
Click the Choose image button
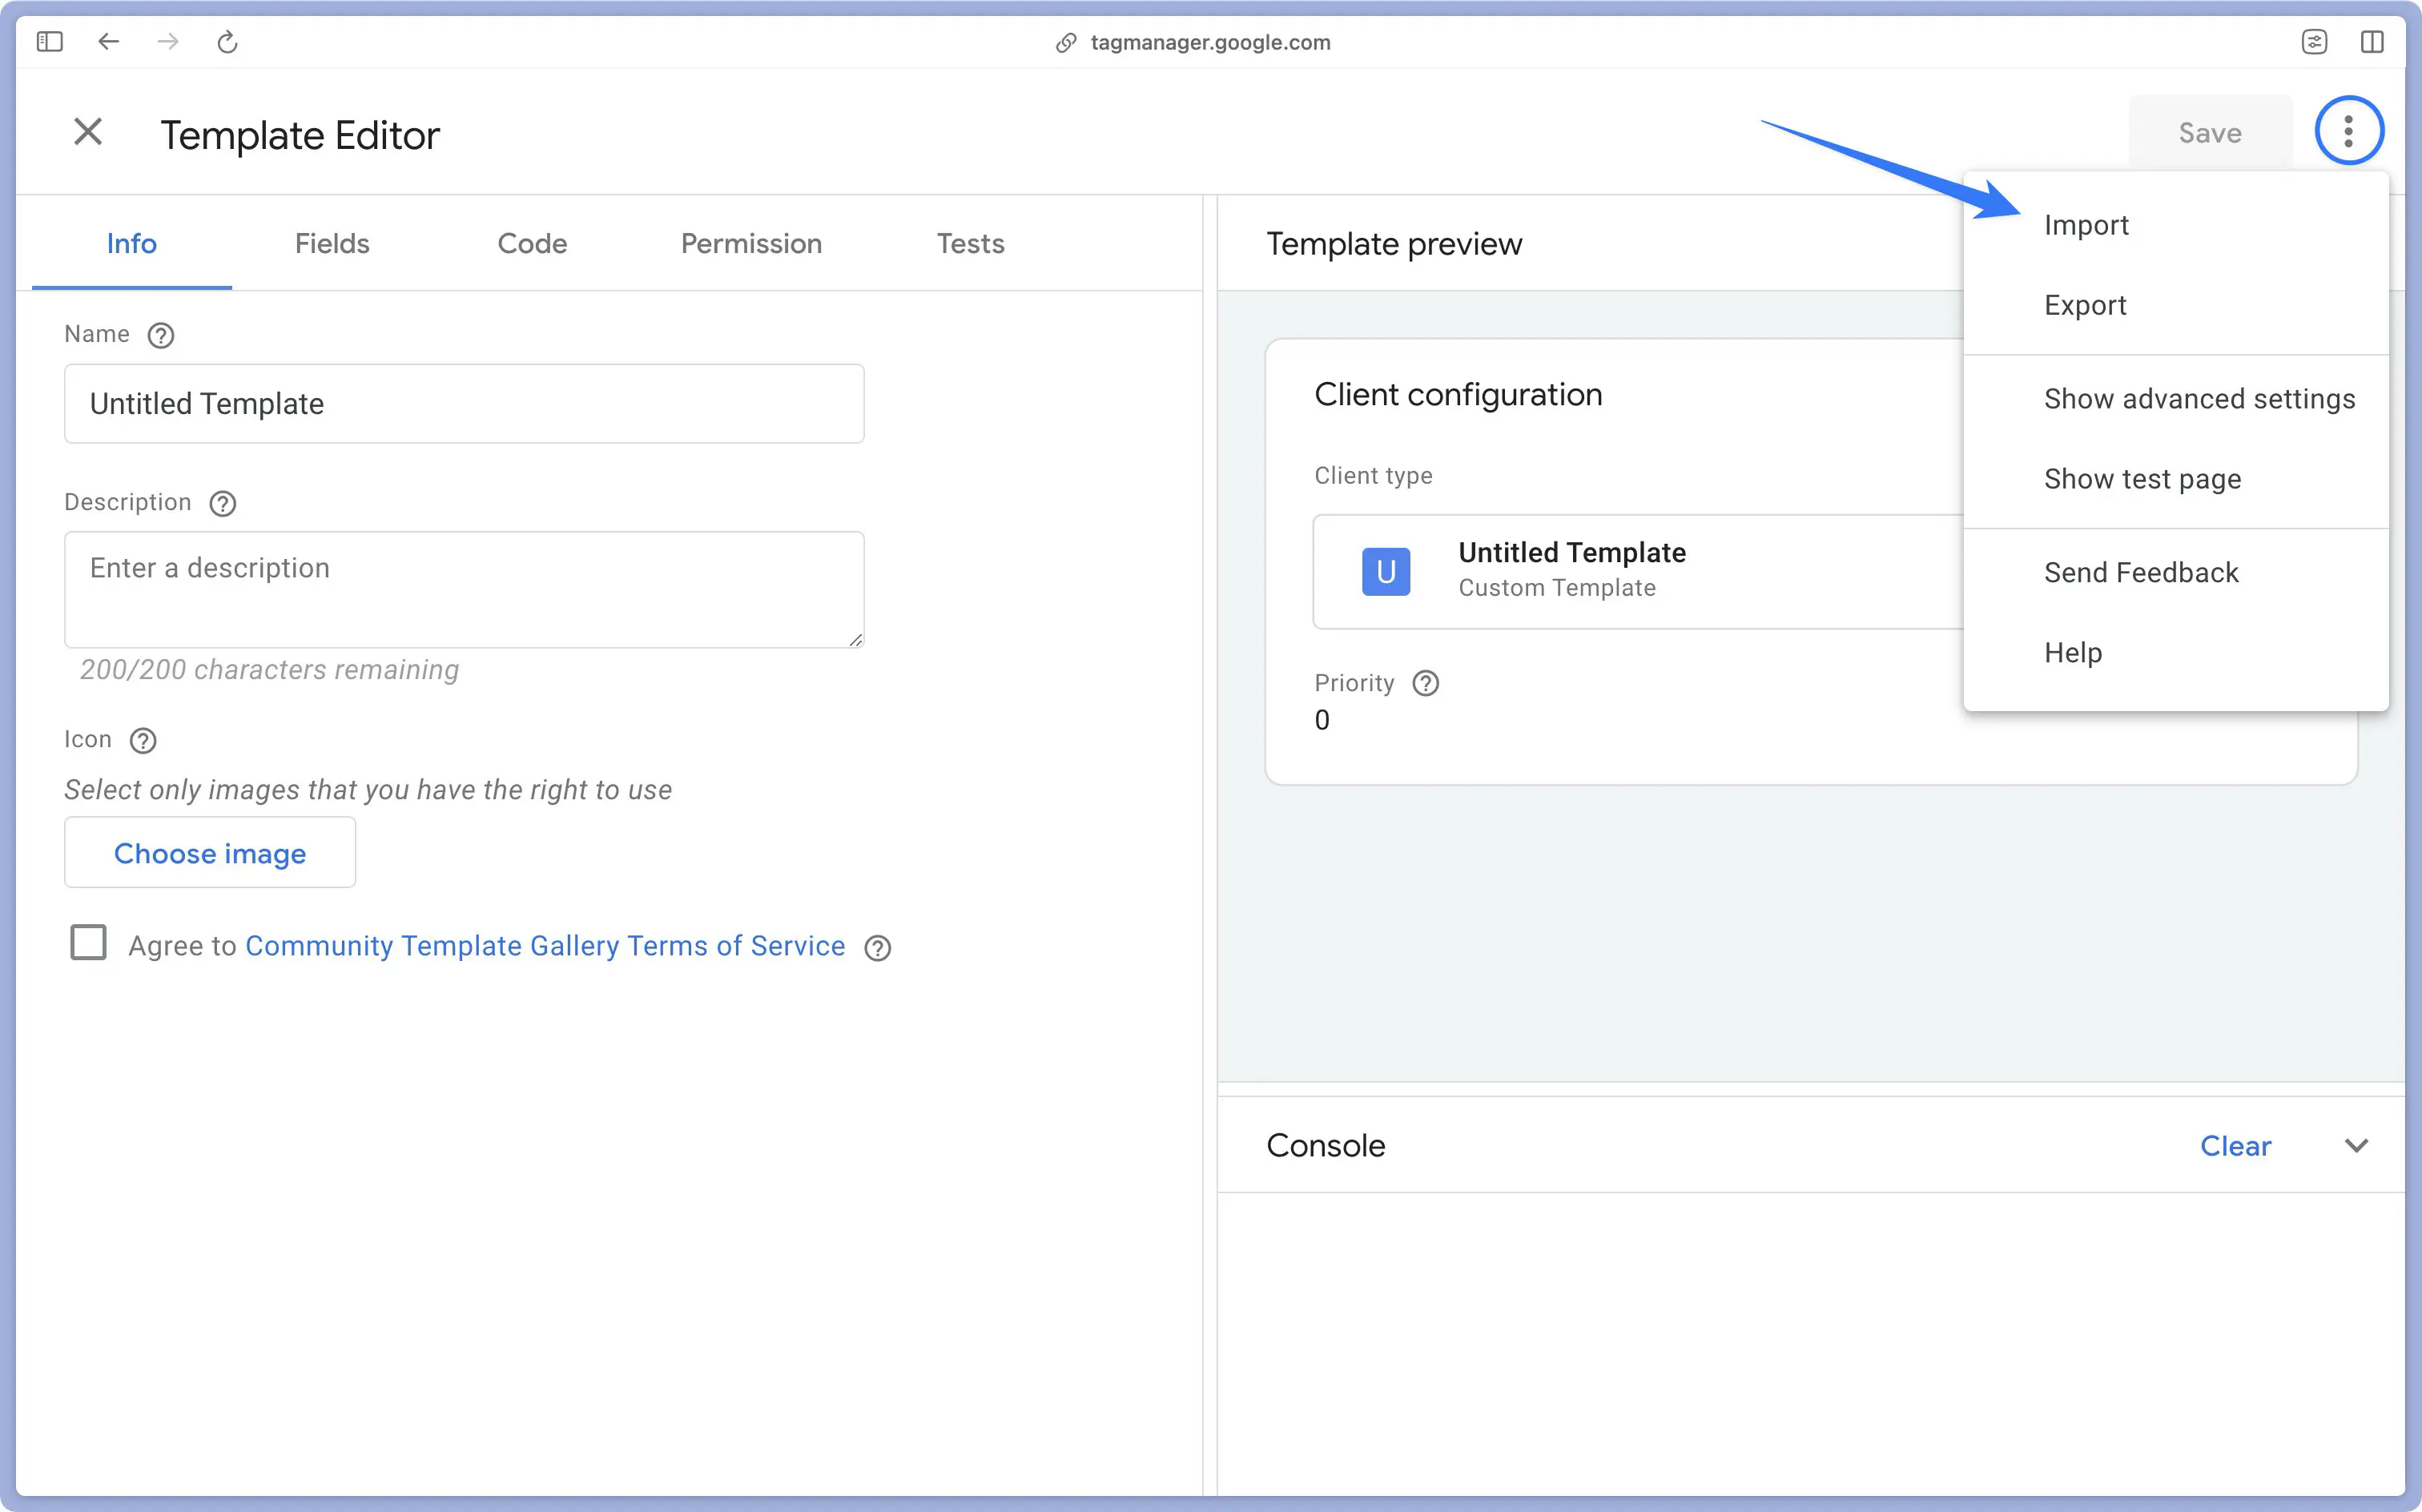(210, 853)
